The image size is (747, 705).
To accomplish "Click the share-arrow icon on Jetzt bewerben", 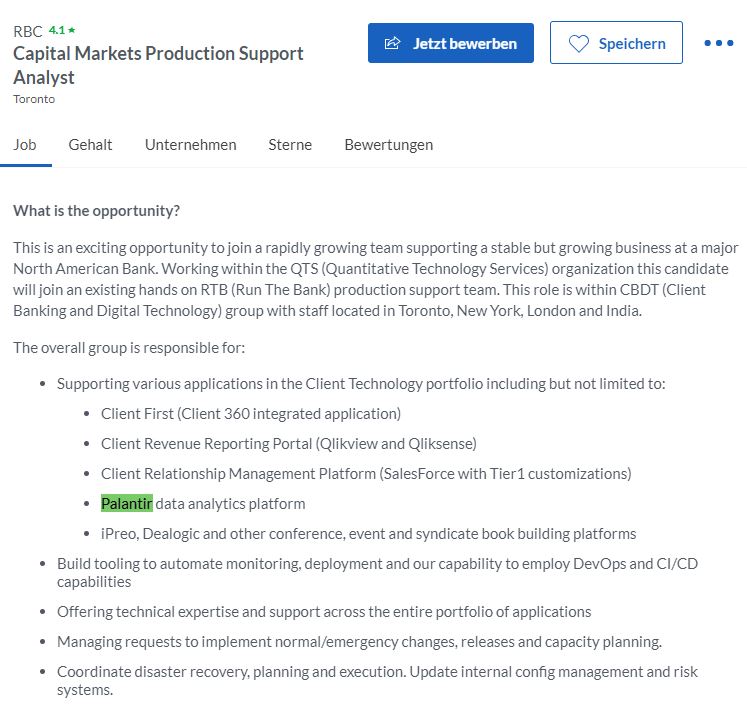I will click(393, 43).
